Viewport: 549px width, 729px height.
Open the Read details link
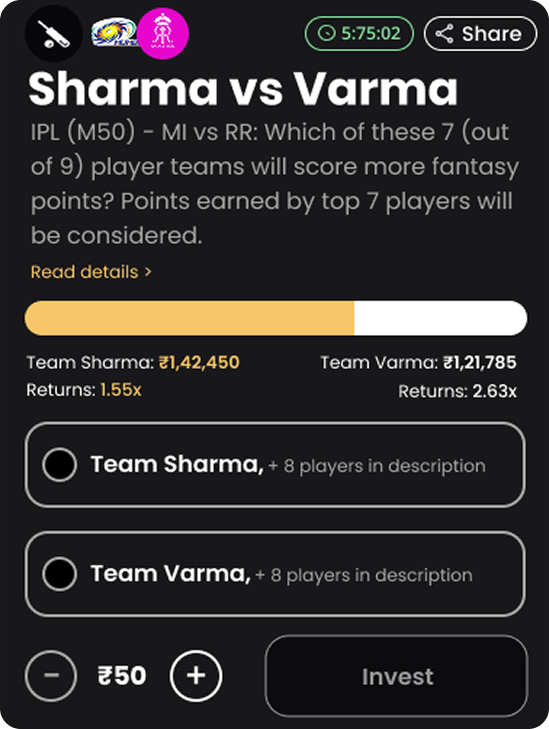(x=85, y=272)
